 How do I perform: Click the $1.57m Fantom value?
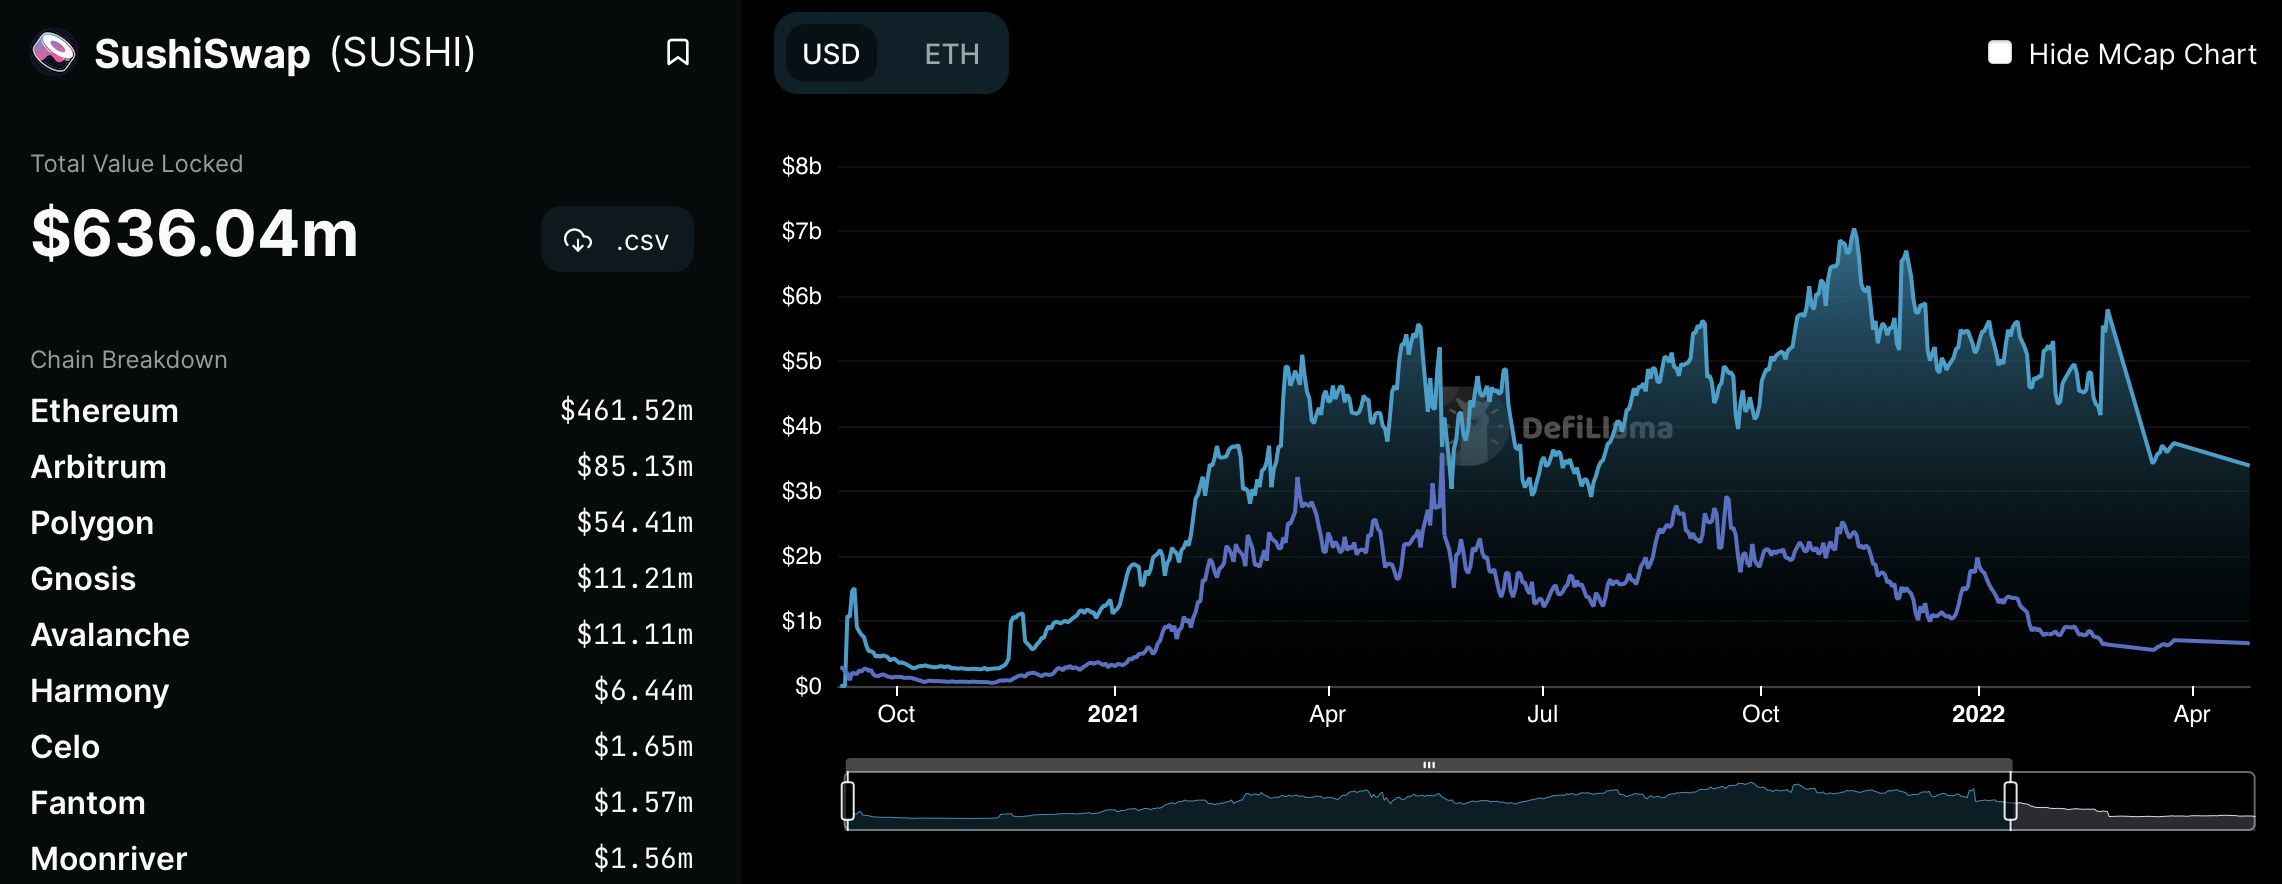click(x=643, y=803)
